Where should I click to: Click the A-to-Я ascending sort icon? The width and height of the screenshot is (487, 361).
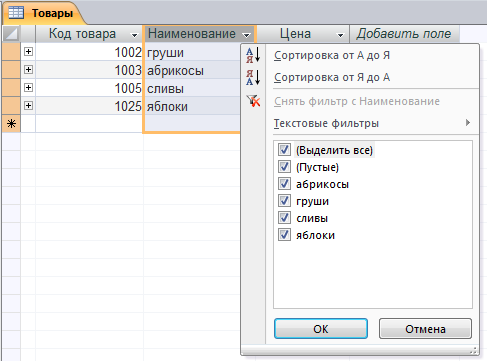click(x=253, y=55)
